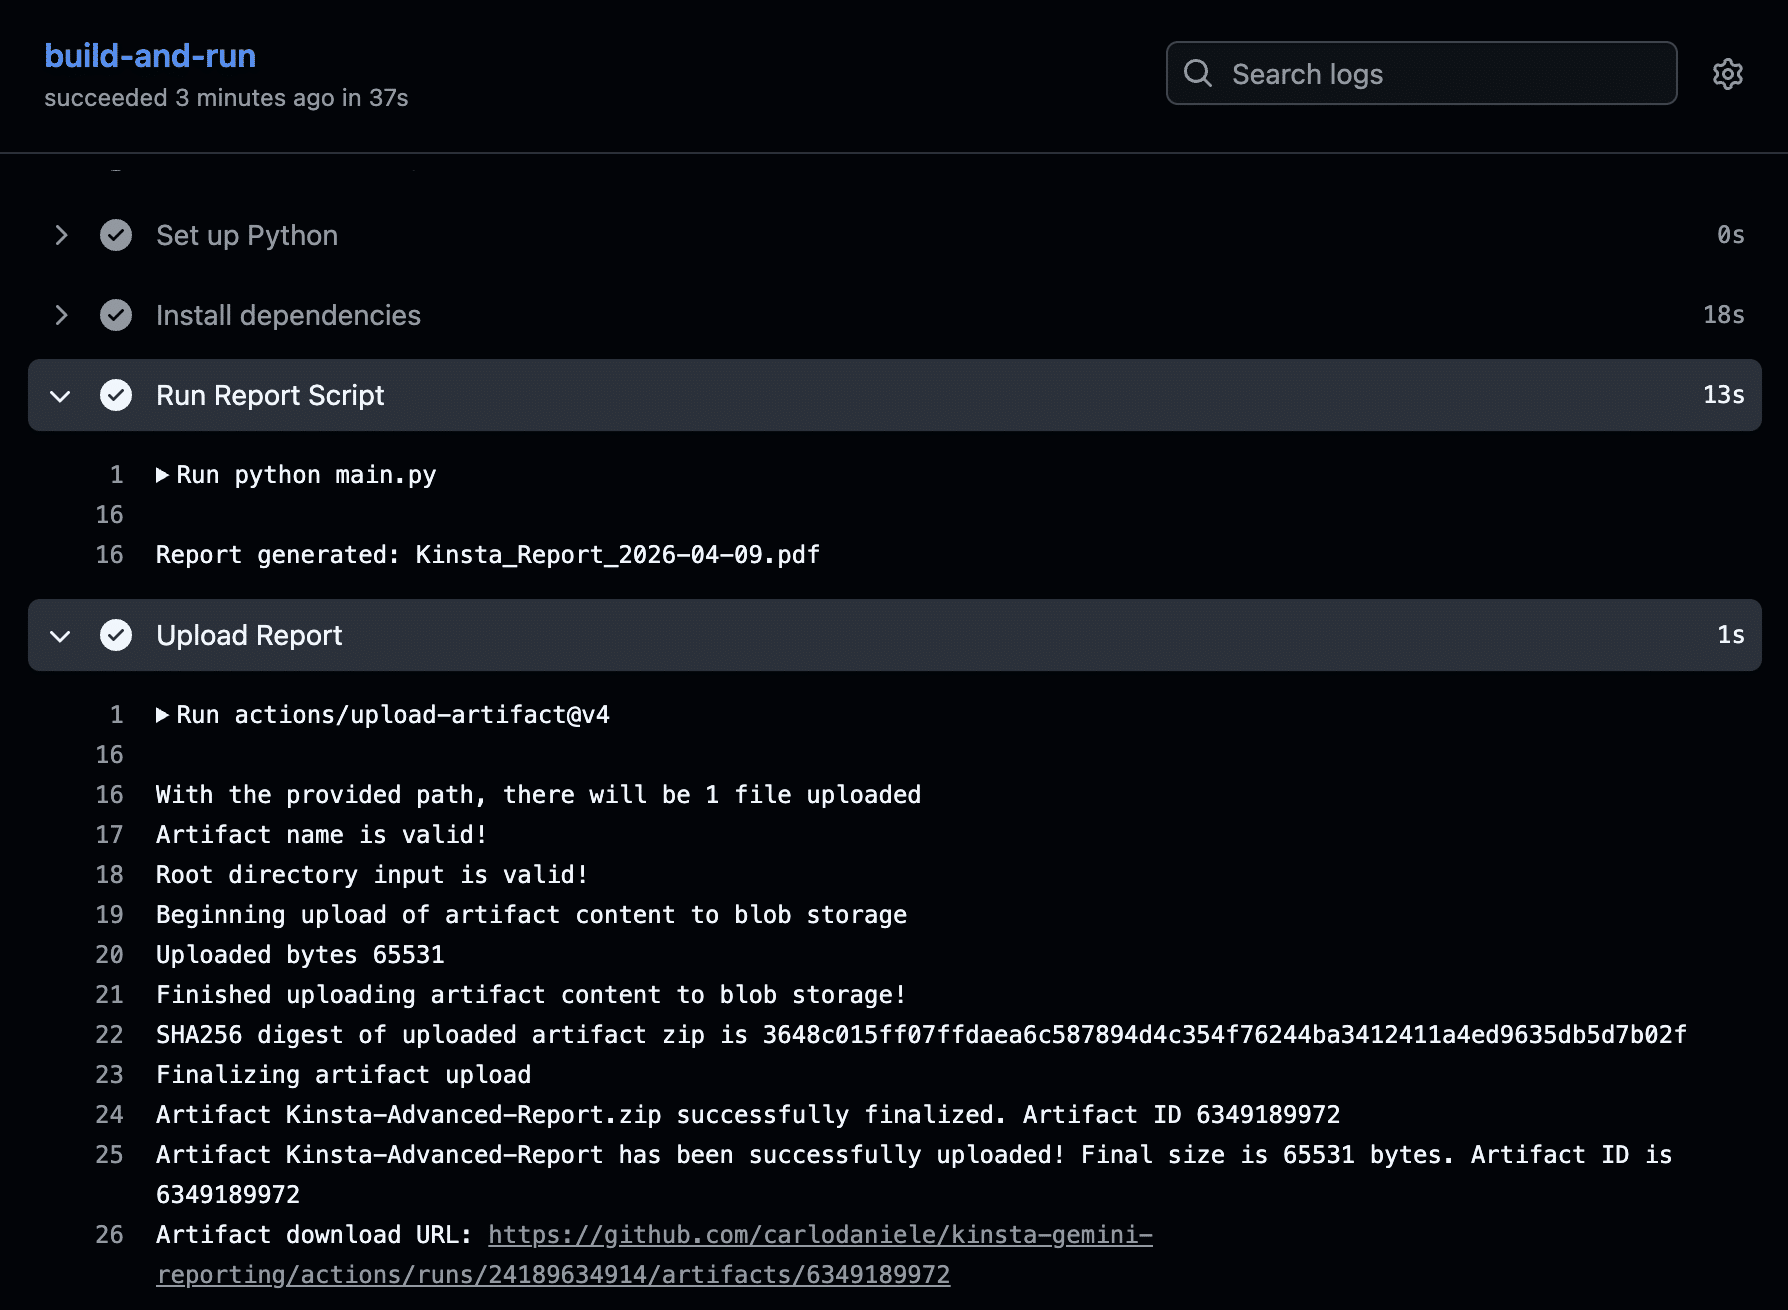This screenshot has height=1310, width=1788.
Task: Expand the Install dependencies step
Action: click(61, 315)
